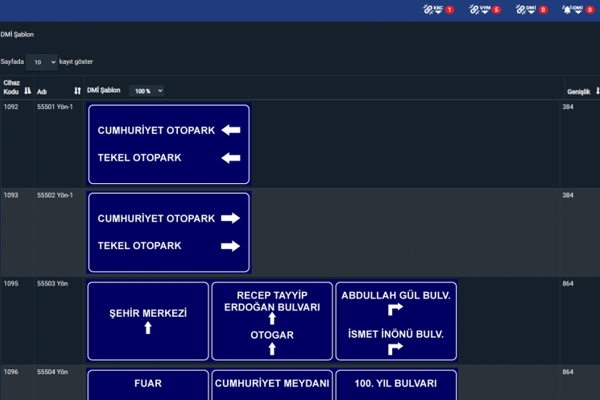The height and width of the screenshot is (400, 600).
Task: Click the ŞEHİR MERKEZİ sign panel
Action: [x=148, y=321]
